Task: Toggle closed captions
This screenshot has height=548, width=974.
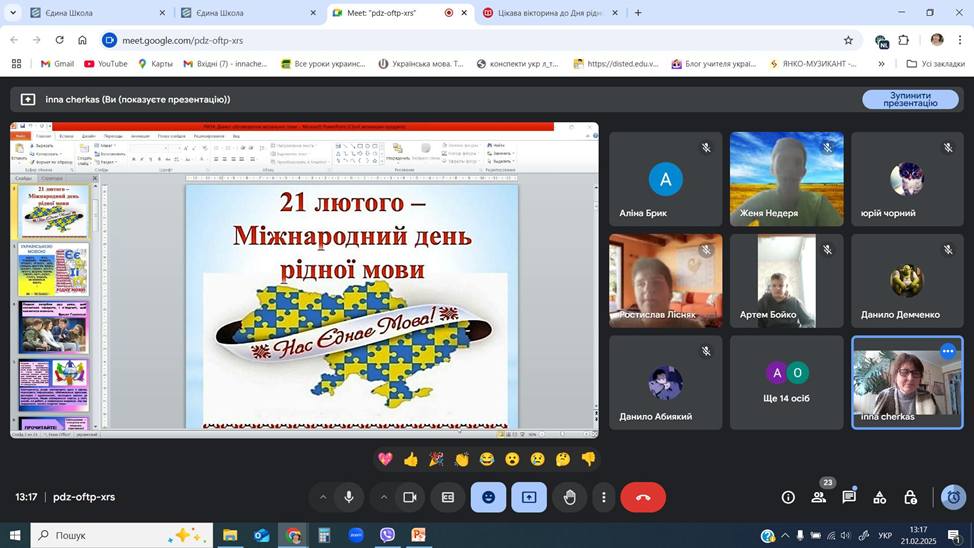Action: [448, 497]
